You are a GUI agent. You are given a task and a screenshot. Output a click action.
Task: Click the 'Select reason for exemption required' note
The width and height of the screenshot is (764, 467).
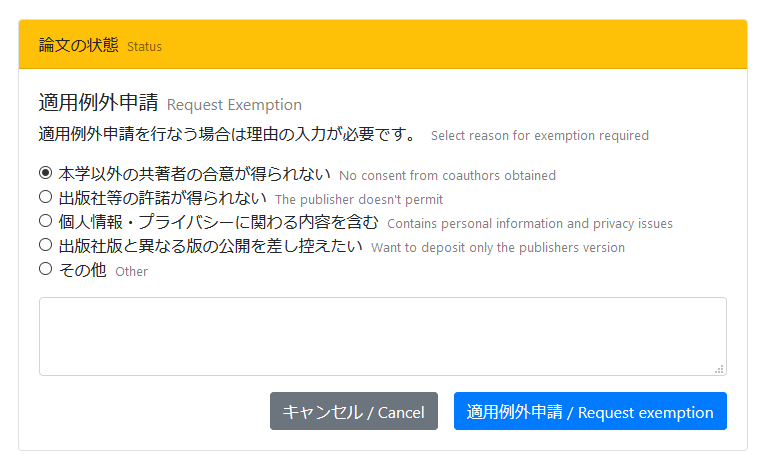(539, 135)
